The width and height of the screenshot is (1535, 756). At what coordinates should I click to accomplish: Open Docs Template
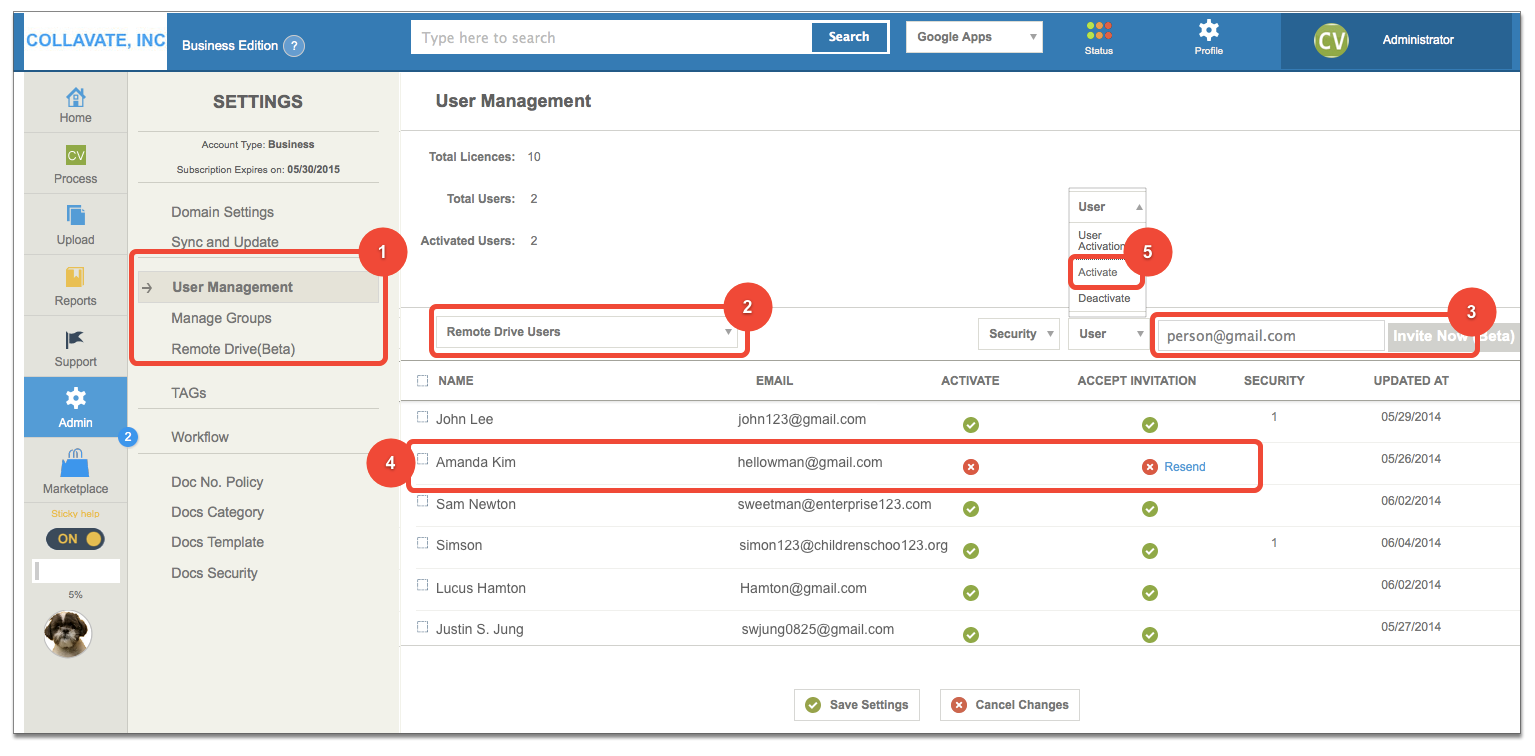click(x=218, y=542)
